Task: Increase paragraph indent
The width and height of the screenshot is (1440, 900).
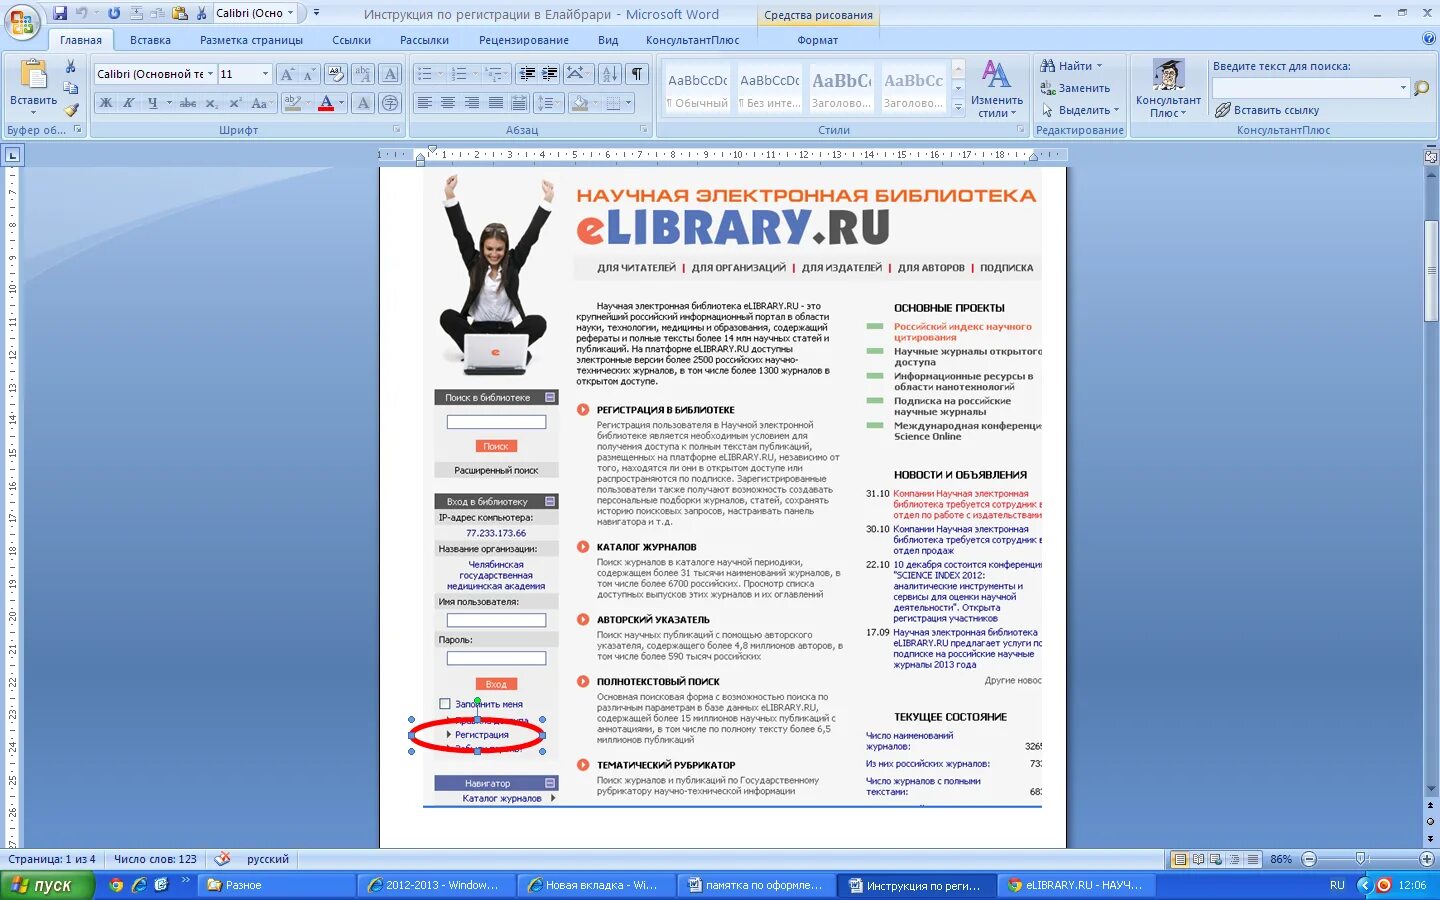Action: [x=549, y=74]
